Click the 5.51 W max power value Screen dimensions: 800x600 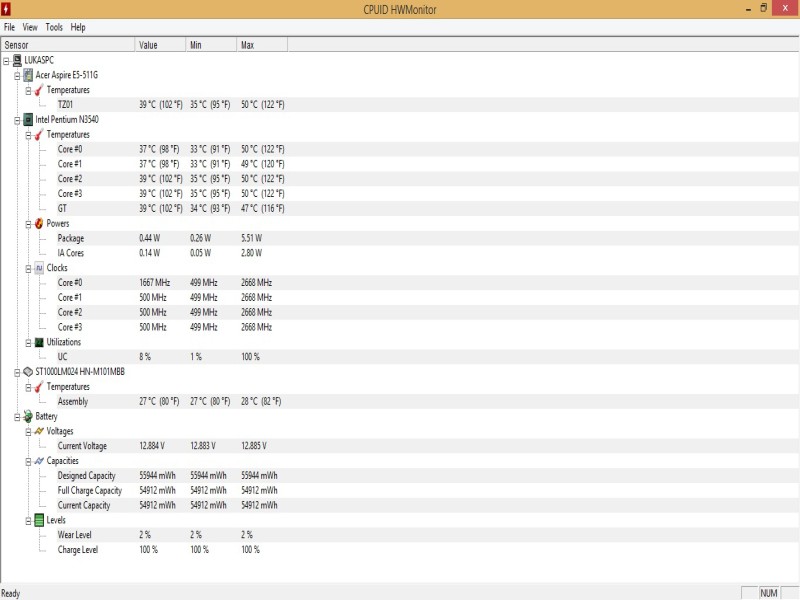coord(252,238)
